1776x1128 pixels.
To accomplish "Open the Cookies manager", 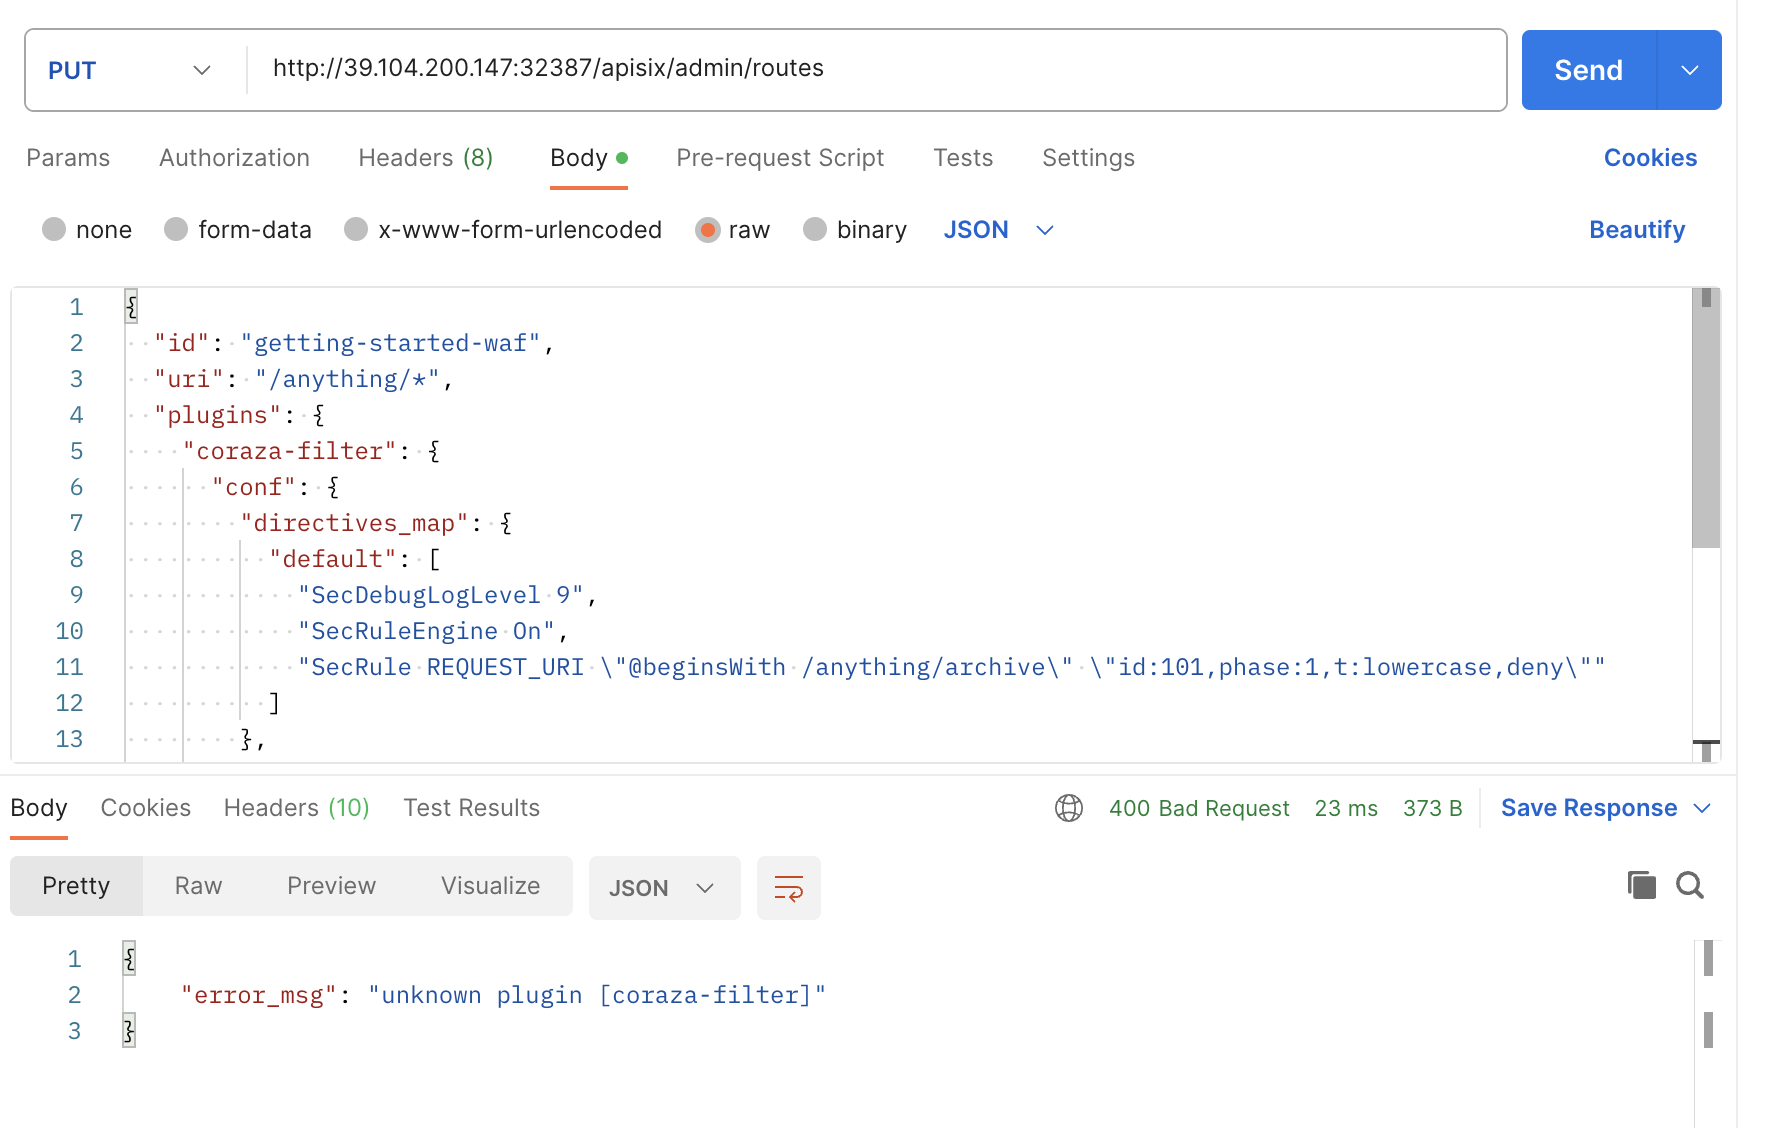I will [1650, 157].
